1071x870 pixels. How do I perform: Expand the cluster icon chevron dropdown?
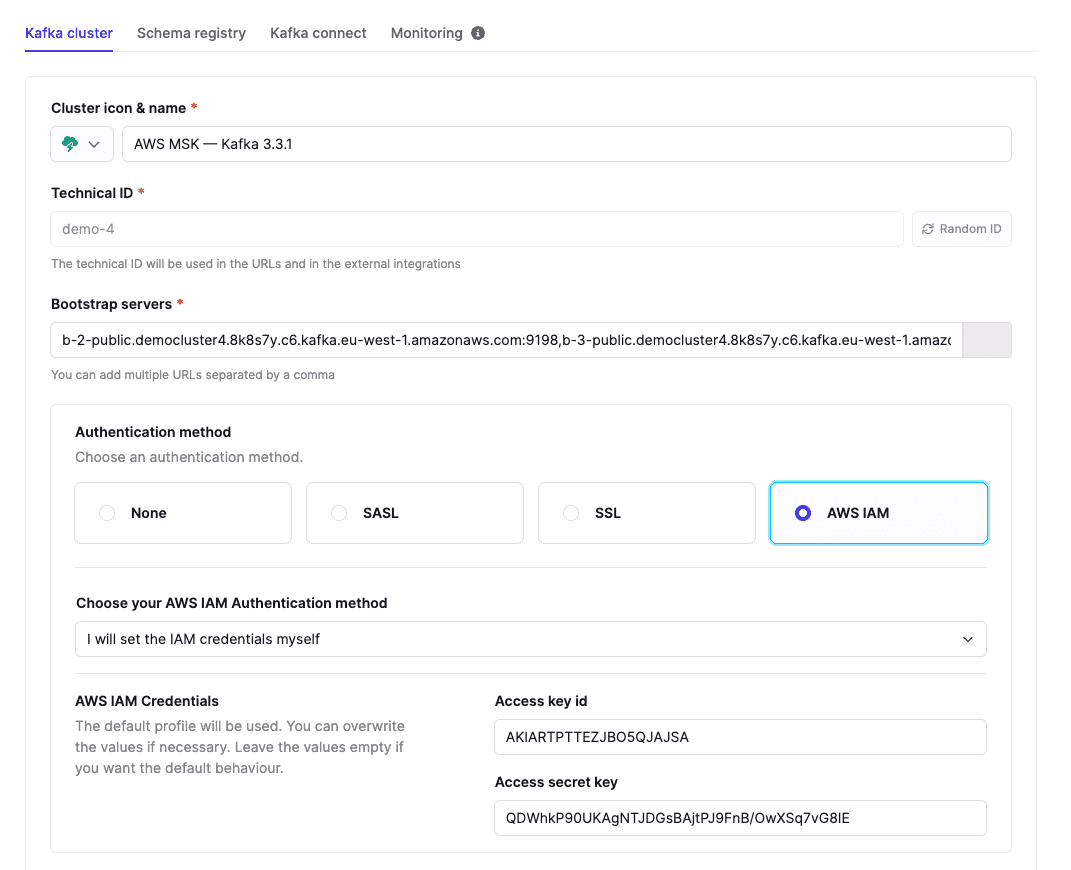pyautogui.click(x=95, y=144)
